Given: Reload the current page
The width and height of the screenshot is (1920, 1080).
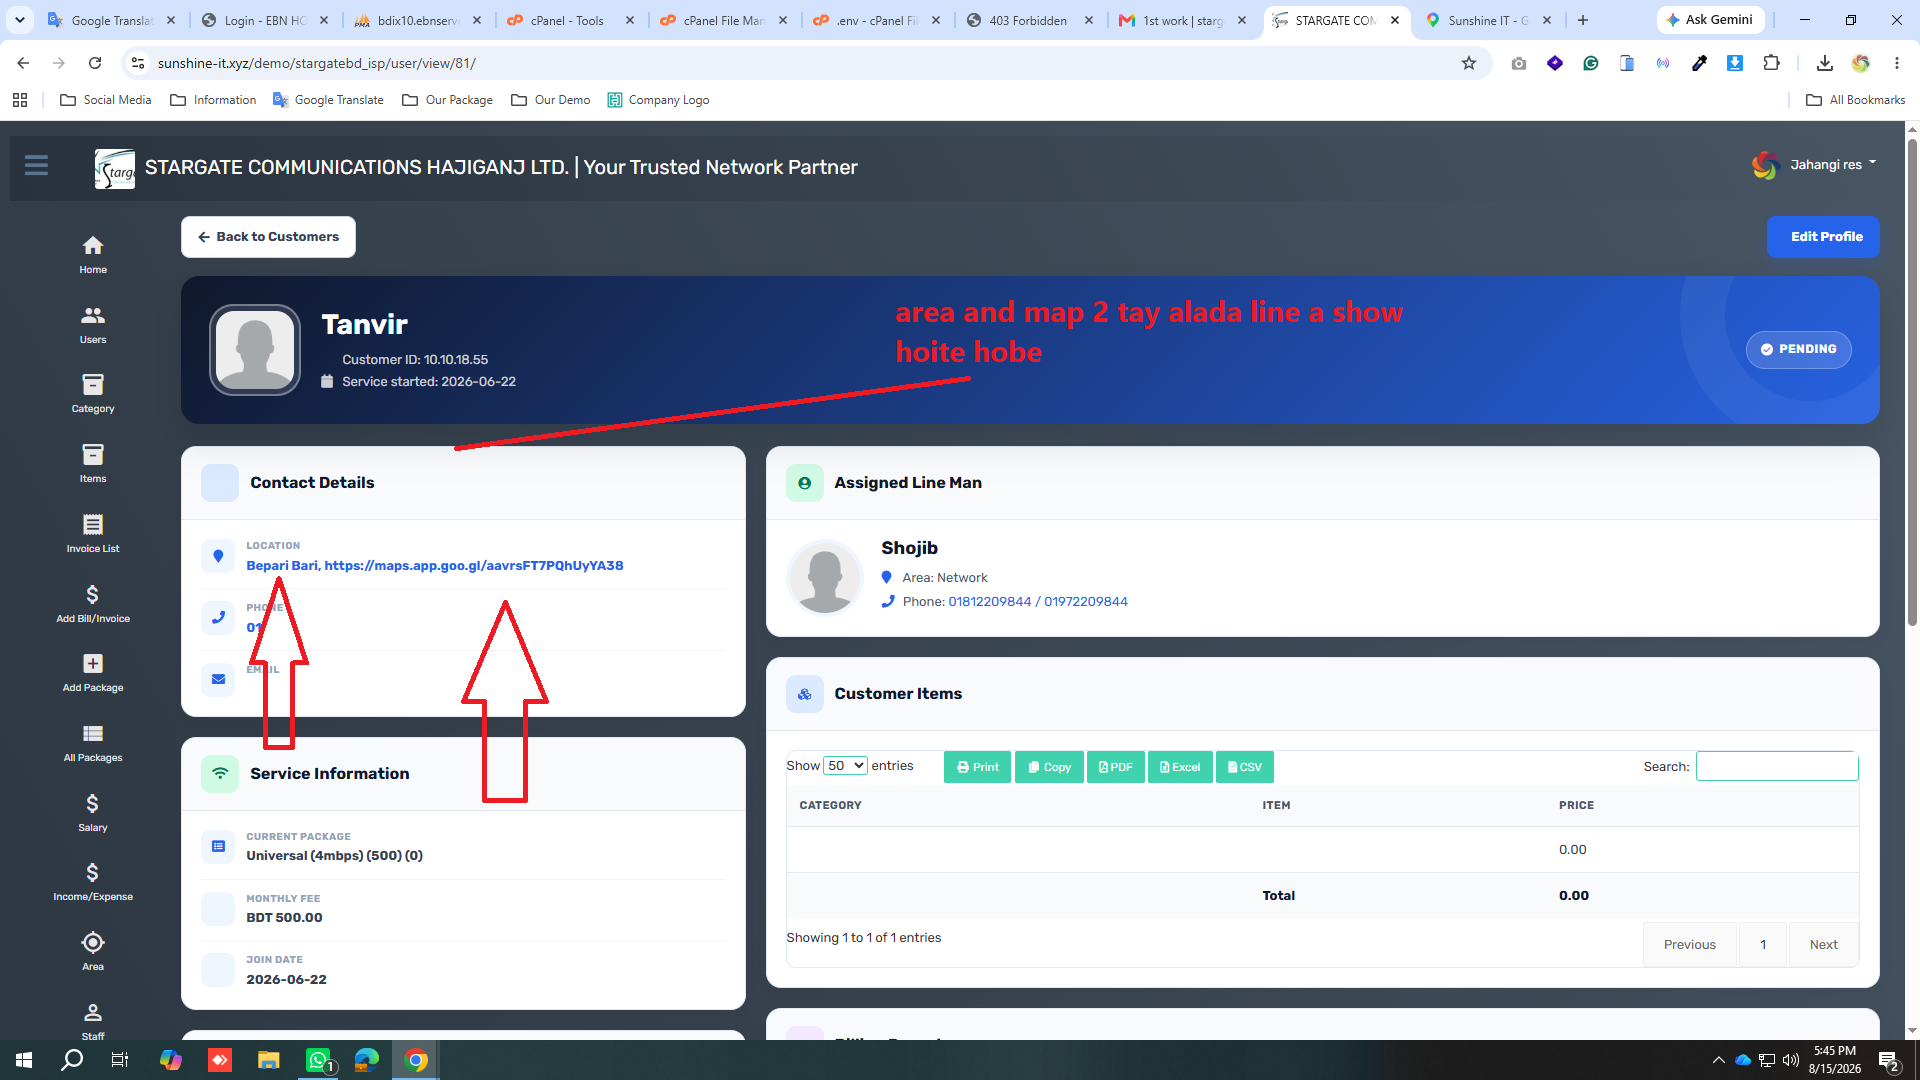Looking at the screenshot, I should tap(95, 63).
